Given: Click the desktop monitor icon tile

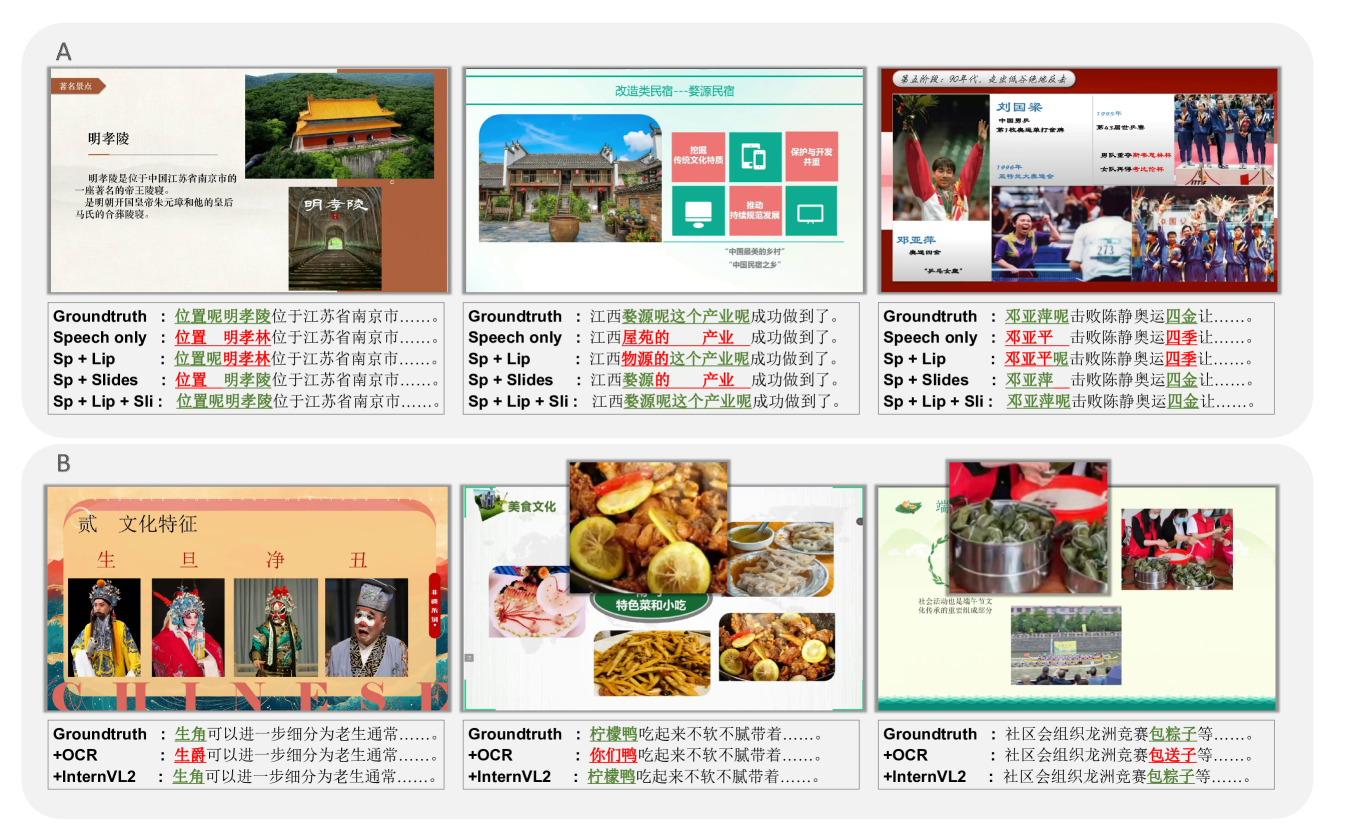Looking at the screenshot, I should click(698, 211).
